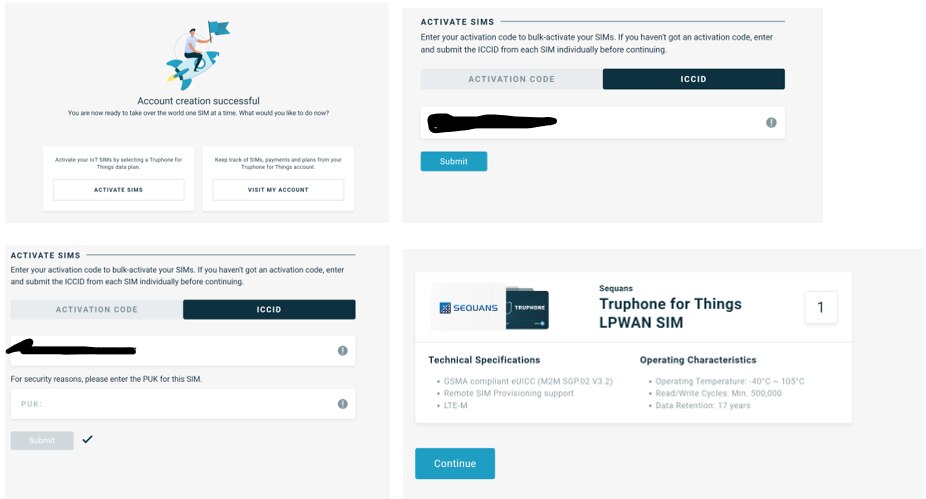926x499 pixels.
Task: Switch to ACTIVATION CODE tab above blue Submit
Action: click(x=511, y=79)
